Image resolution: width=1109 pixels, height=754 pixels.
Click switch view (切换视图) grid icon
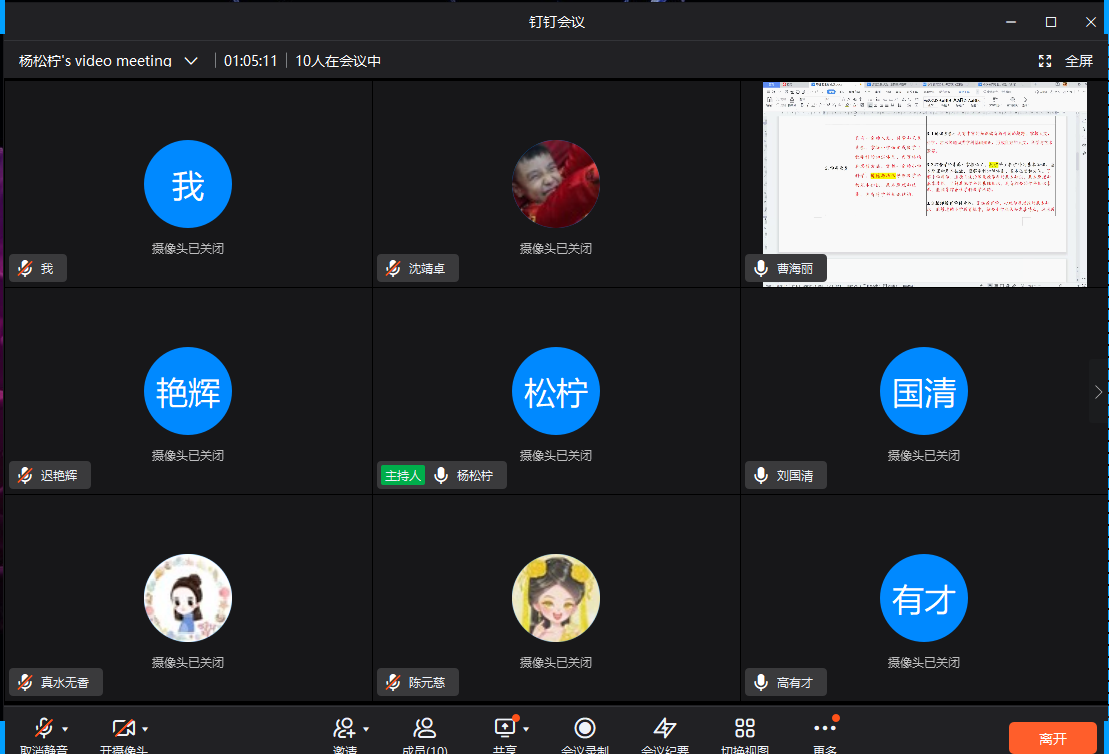tap(745, 729)
